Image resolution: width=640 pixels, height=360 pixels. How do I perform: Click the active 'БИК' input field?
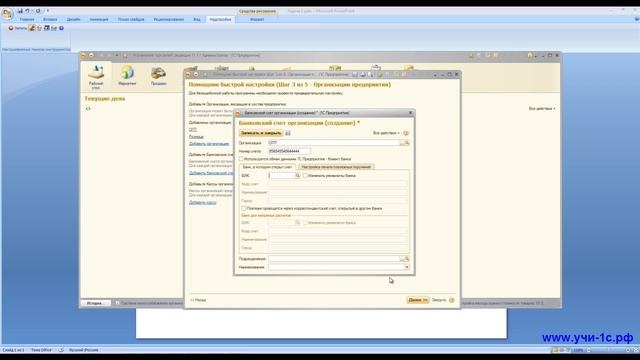[x=282, y=176]
